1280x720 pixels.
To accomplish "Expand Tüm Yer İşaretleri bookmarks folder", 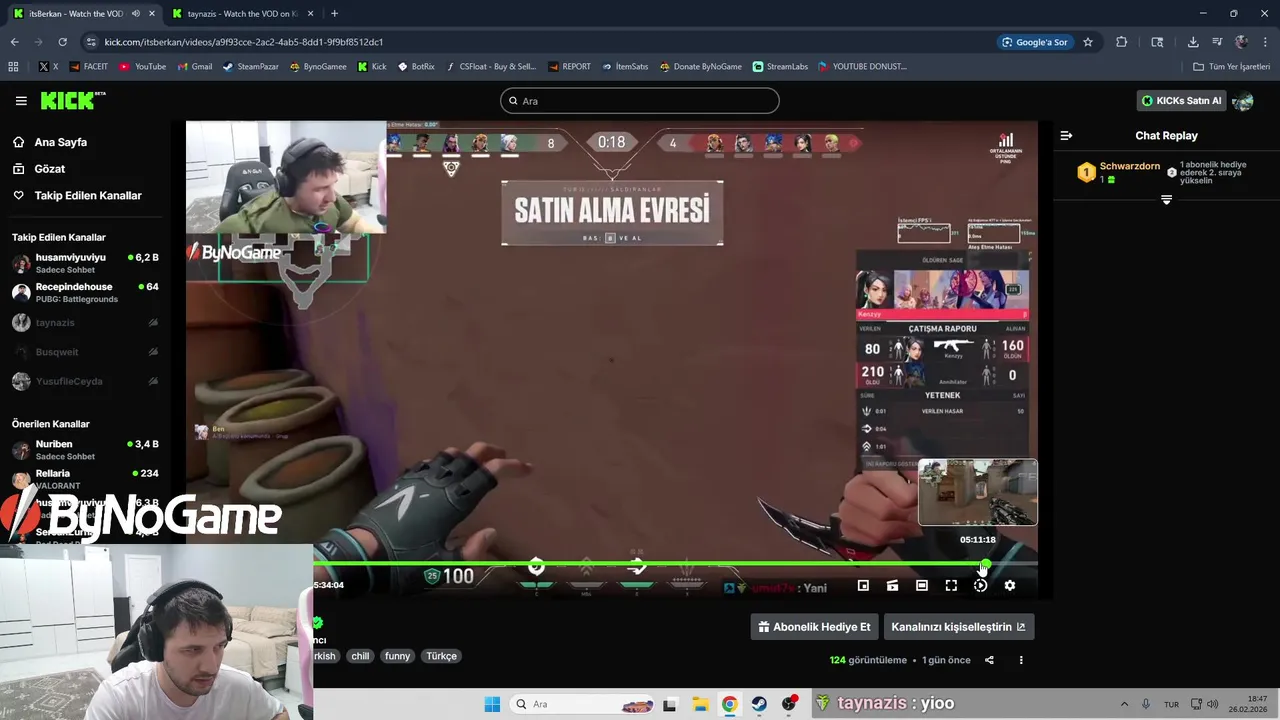I will click(x=1232, y=67).
